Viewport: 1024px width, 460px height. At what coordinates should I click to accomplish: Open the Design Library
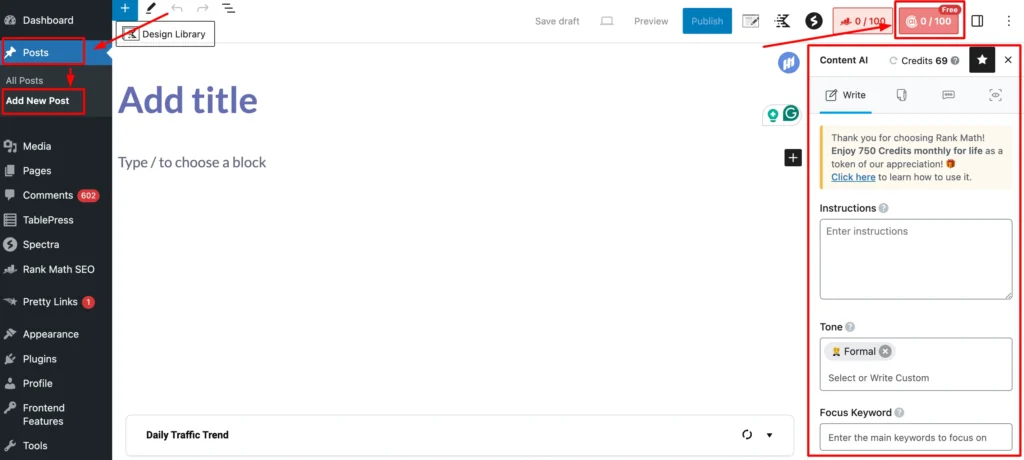165,34
